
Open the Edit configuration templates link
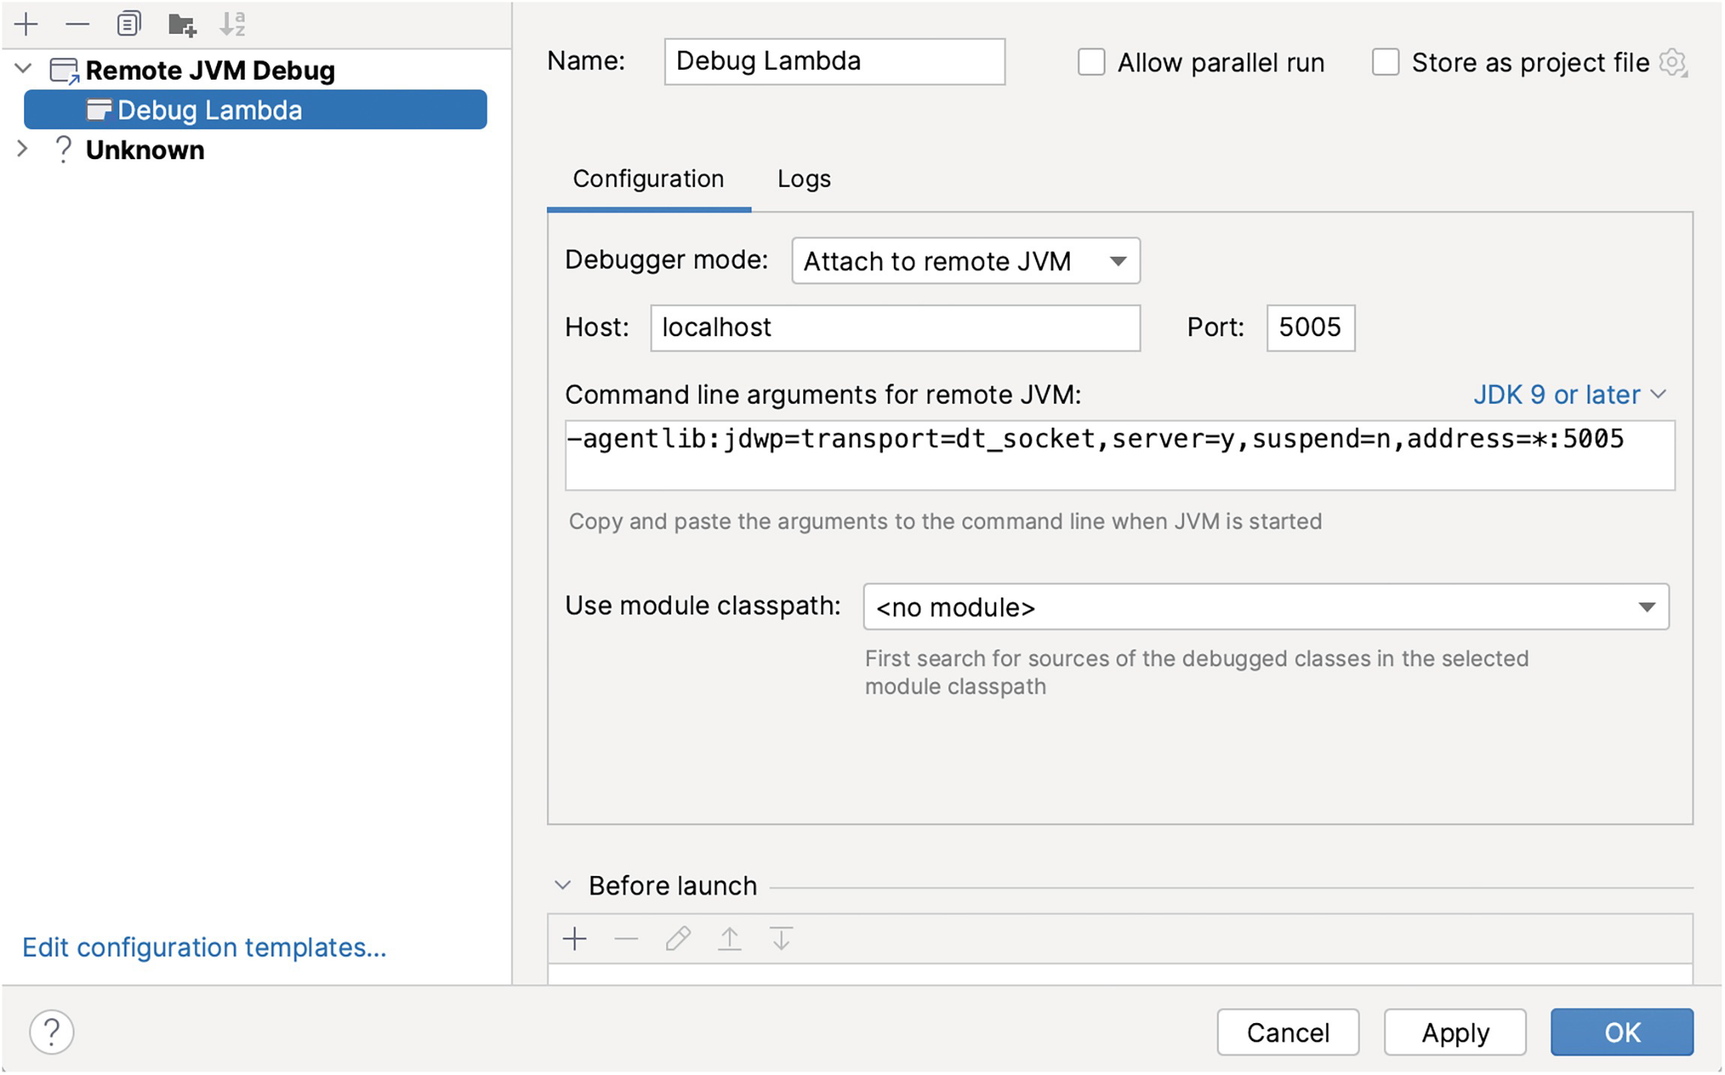coord(204,947)
